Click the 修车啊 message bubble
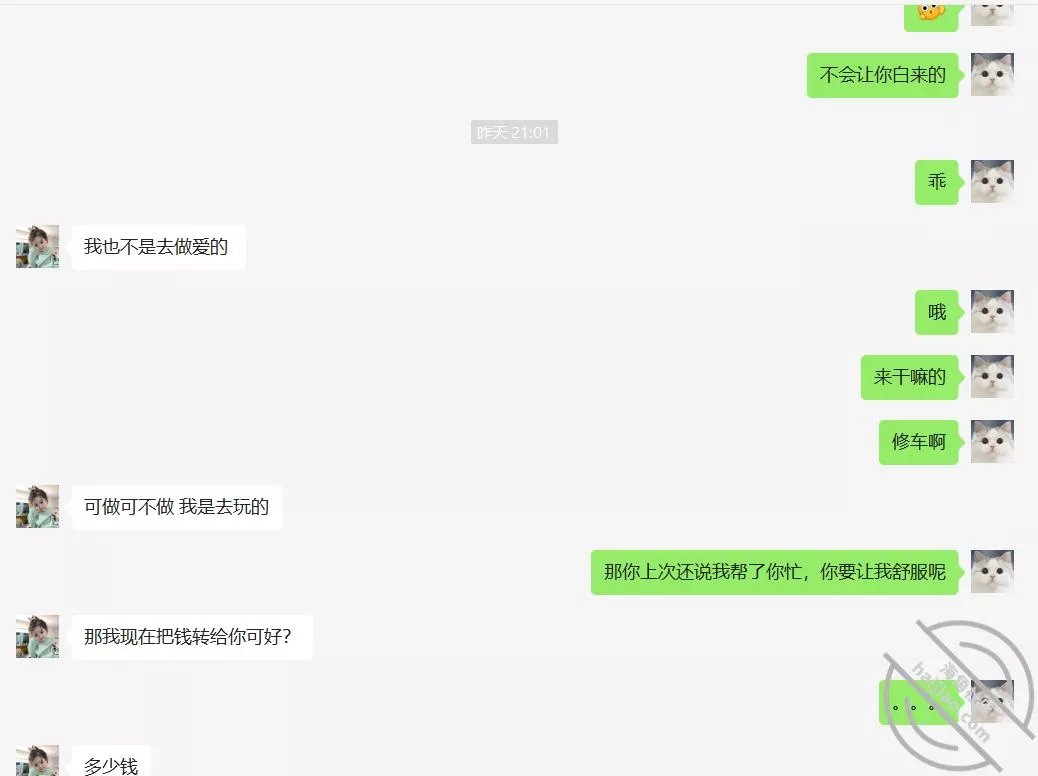 pyautogui.click(x=919, y=442)
